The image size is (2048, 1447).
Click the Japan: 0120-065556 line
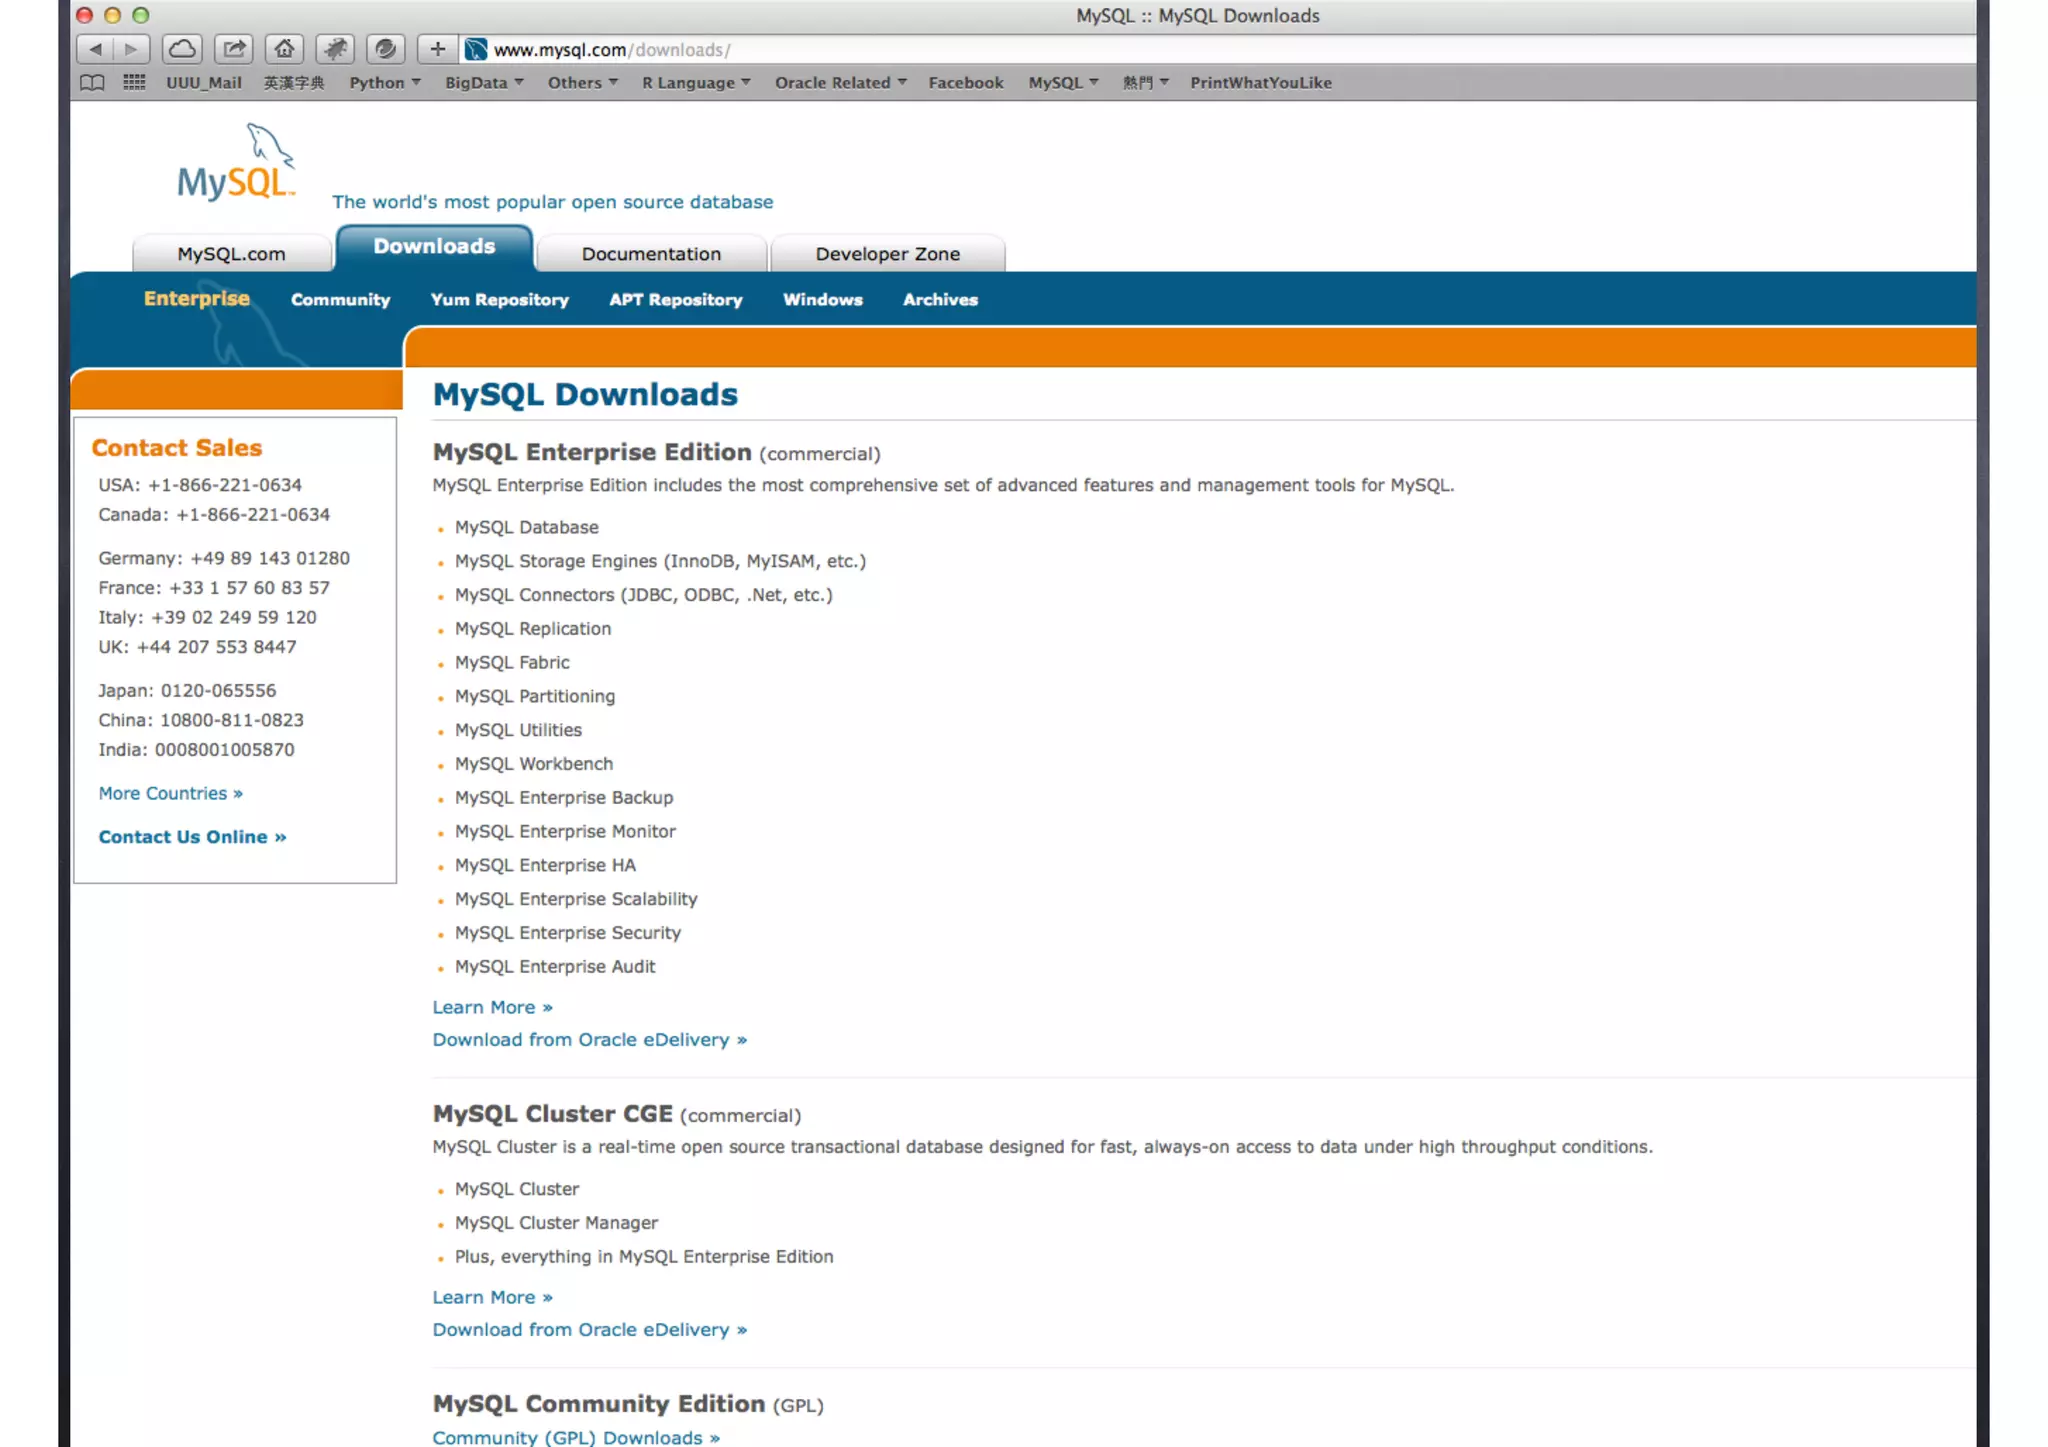click(187, 690)
